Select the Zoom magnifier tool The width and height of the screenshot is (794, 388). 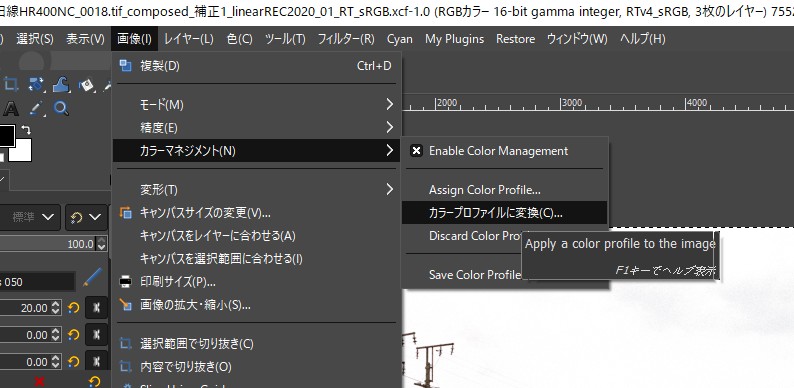coord(61,108)
